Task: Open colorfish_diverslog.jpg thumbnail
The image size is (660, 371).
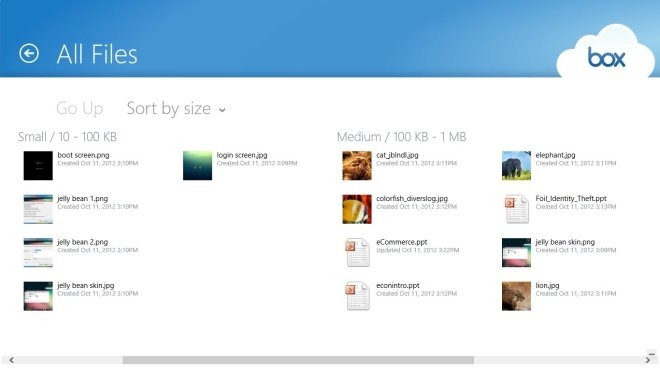Action: (x=357, y=209)
